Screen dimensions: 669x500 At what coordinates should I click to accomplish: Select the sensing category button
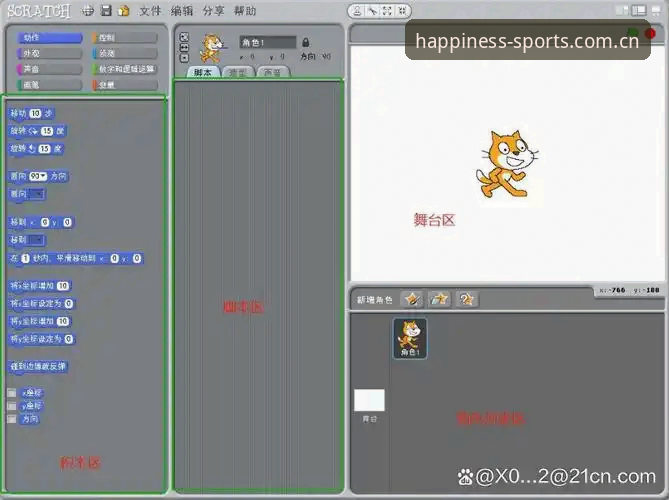tap(125, 53)
